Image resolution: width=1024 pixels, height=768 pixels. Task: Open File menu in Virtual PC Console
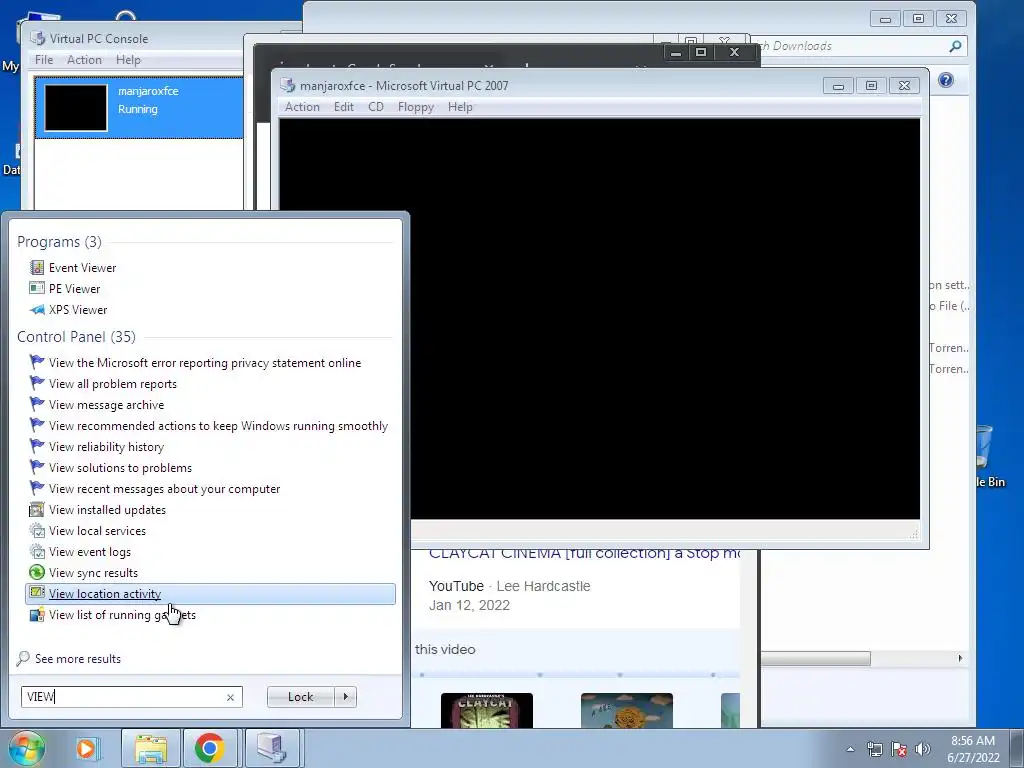pos(44,59)
